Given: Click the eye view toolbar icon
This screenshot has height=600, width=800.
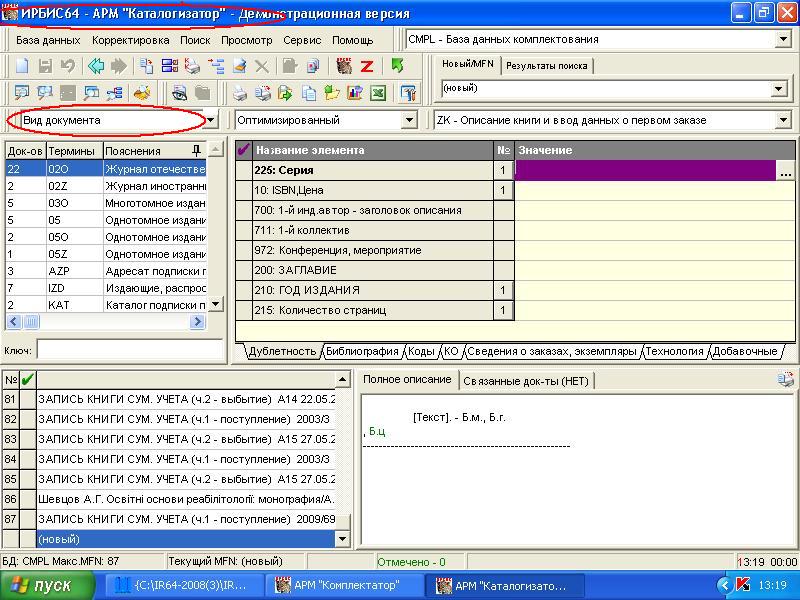Looking at the screenshot, I should click(x=179, y=93).
